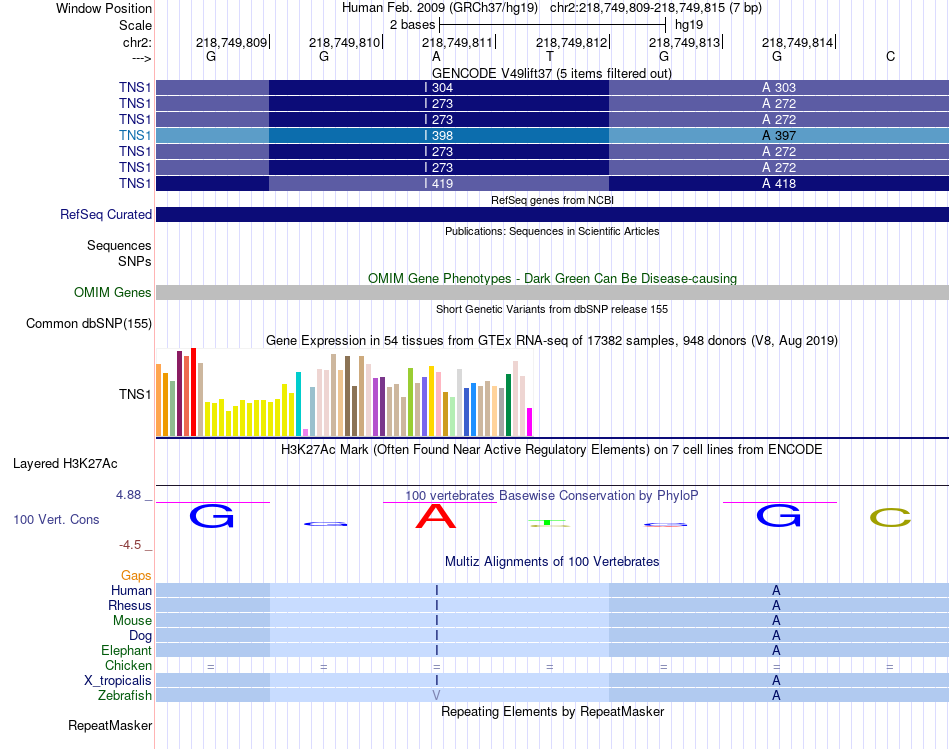Click the blue G conservation logo letter at left
Viewport: 950px width, 749px height.
point(211,516)
